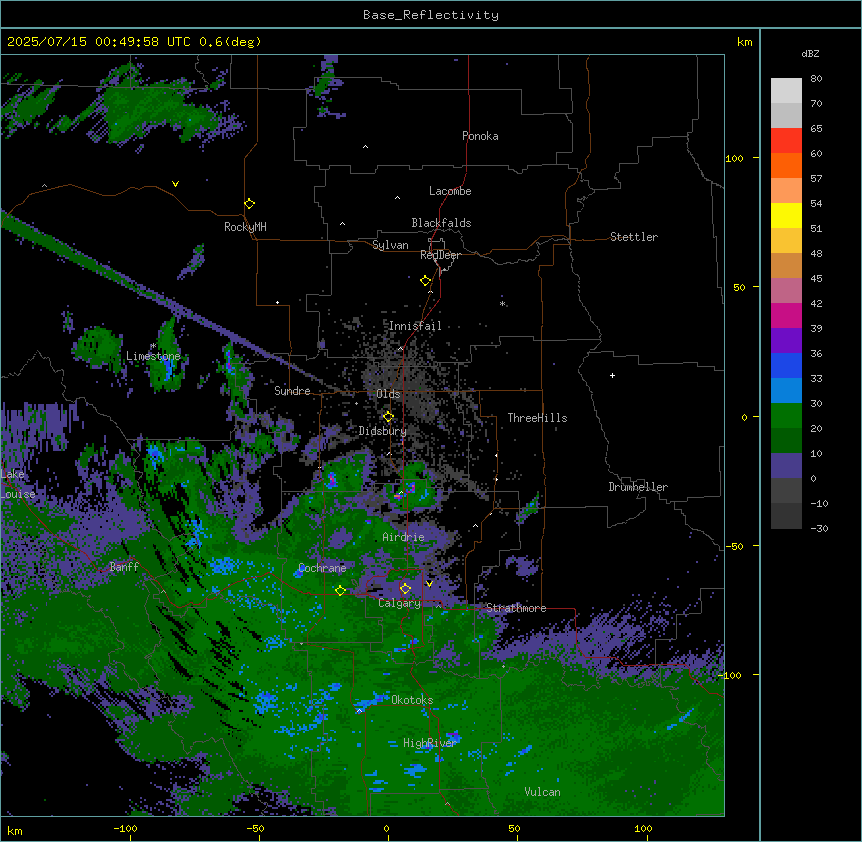
Task: Pick the green 30 dBZ legend color
Action: (786, 416)
